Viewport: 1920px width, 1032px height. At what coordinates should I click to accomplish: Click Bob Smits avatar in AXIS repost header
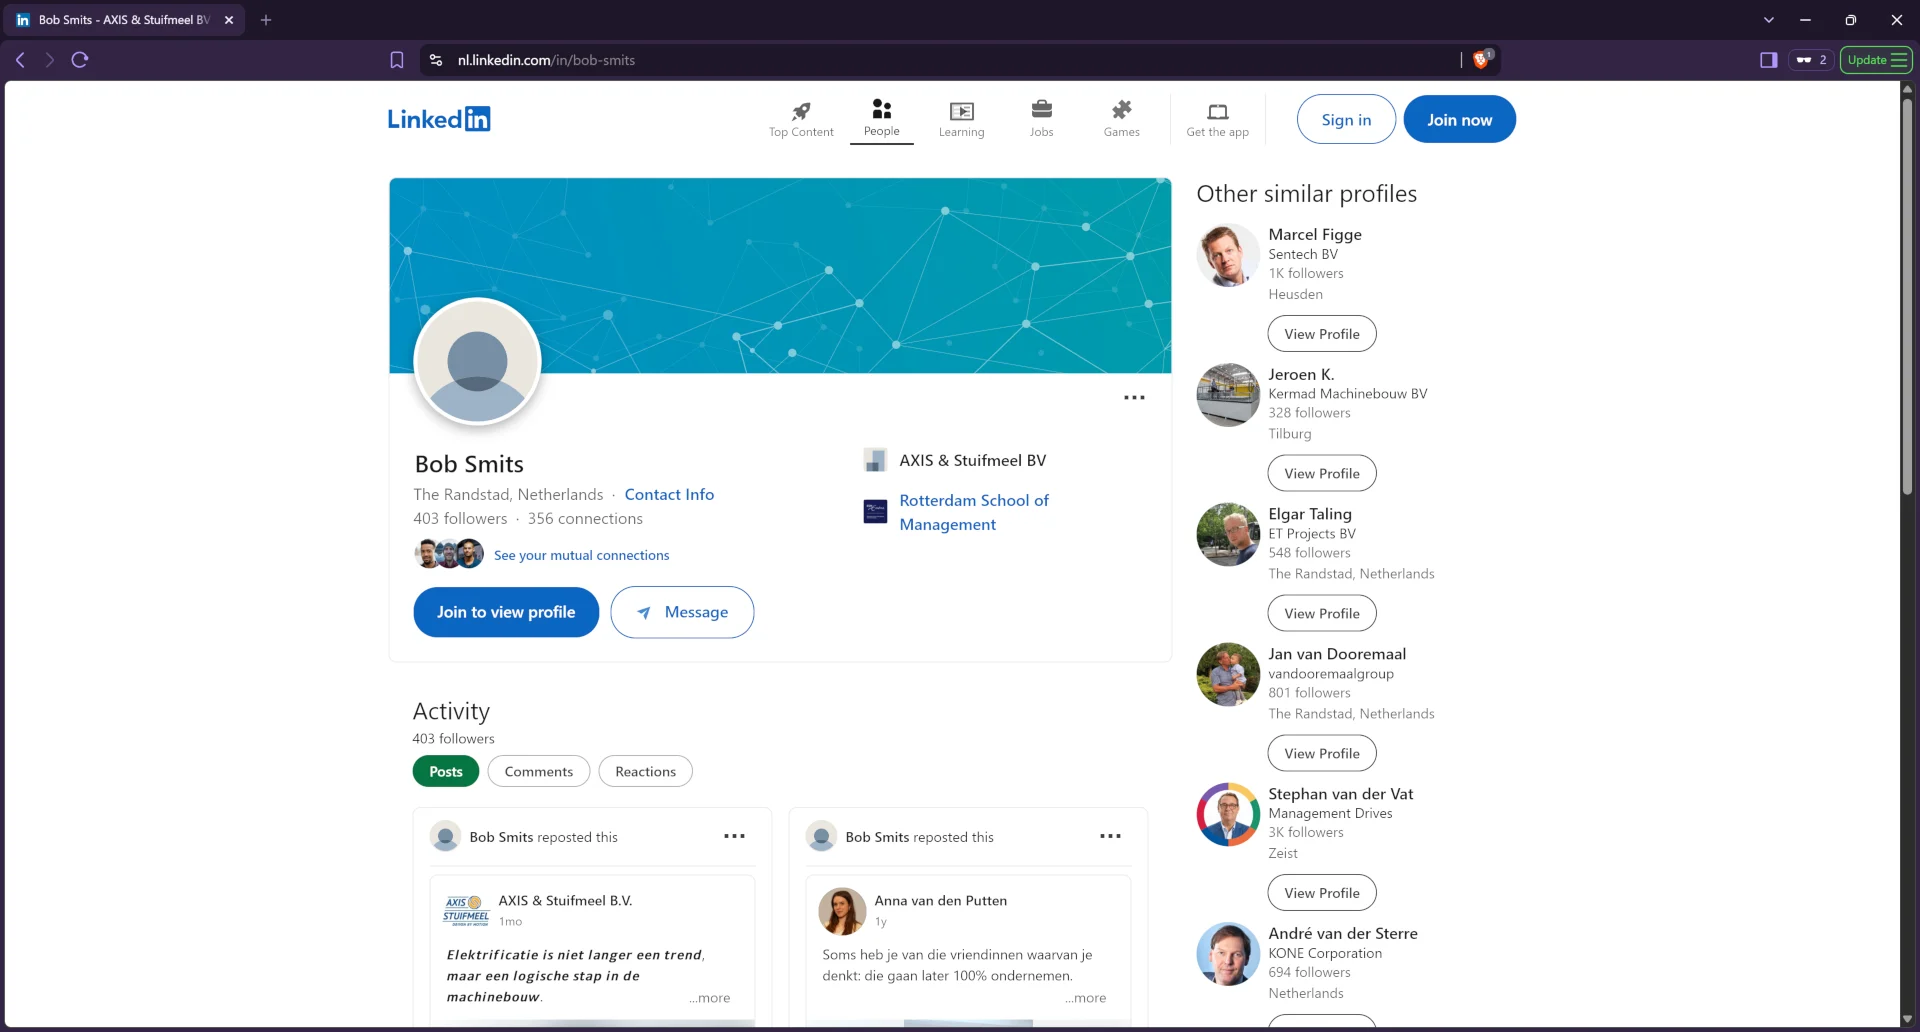click(x=445, y=836)
